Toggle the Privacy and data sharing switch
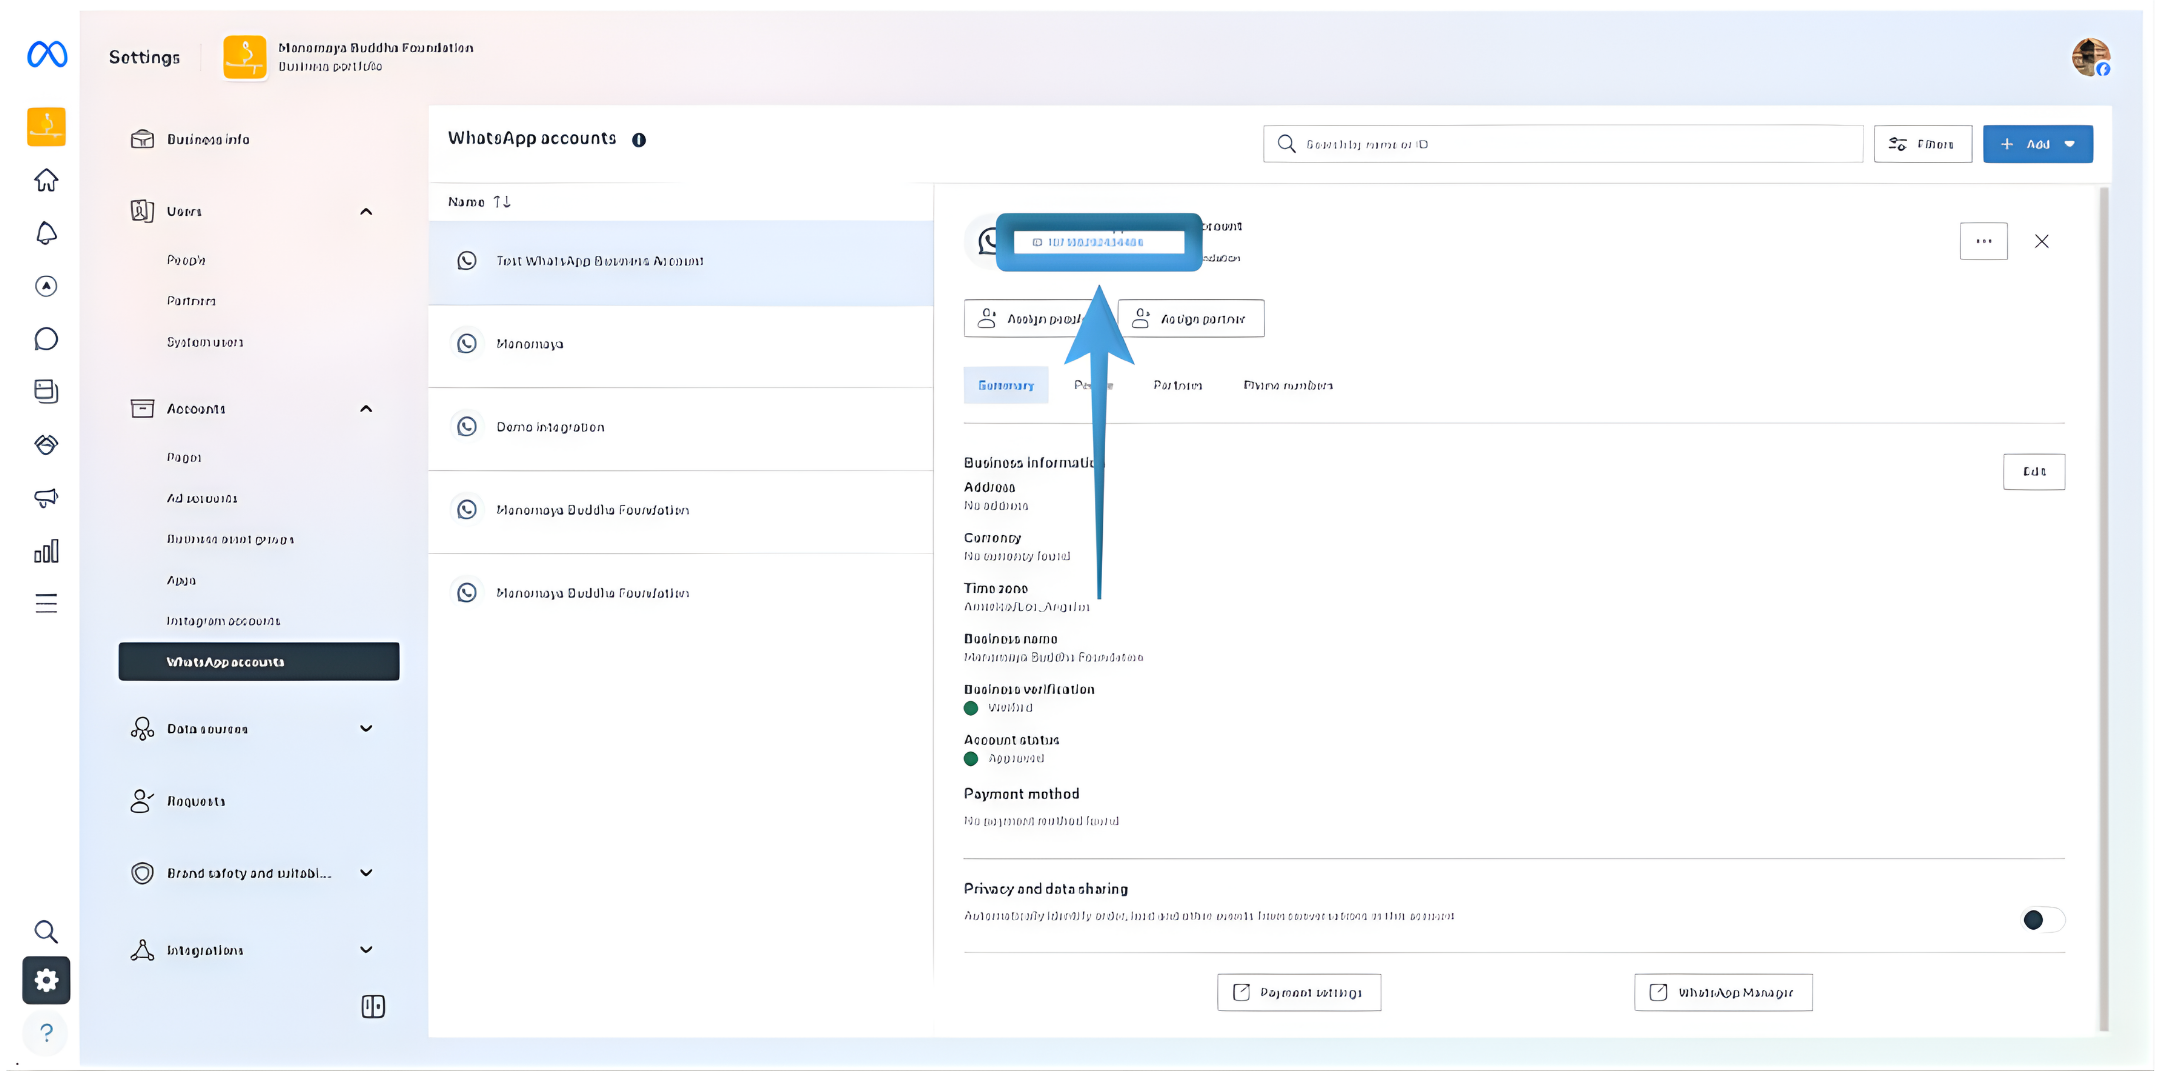 2041,920
